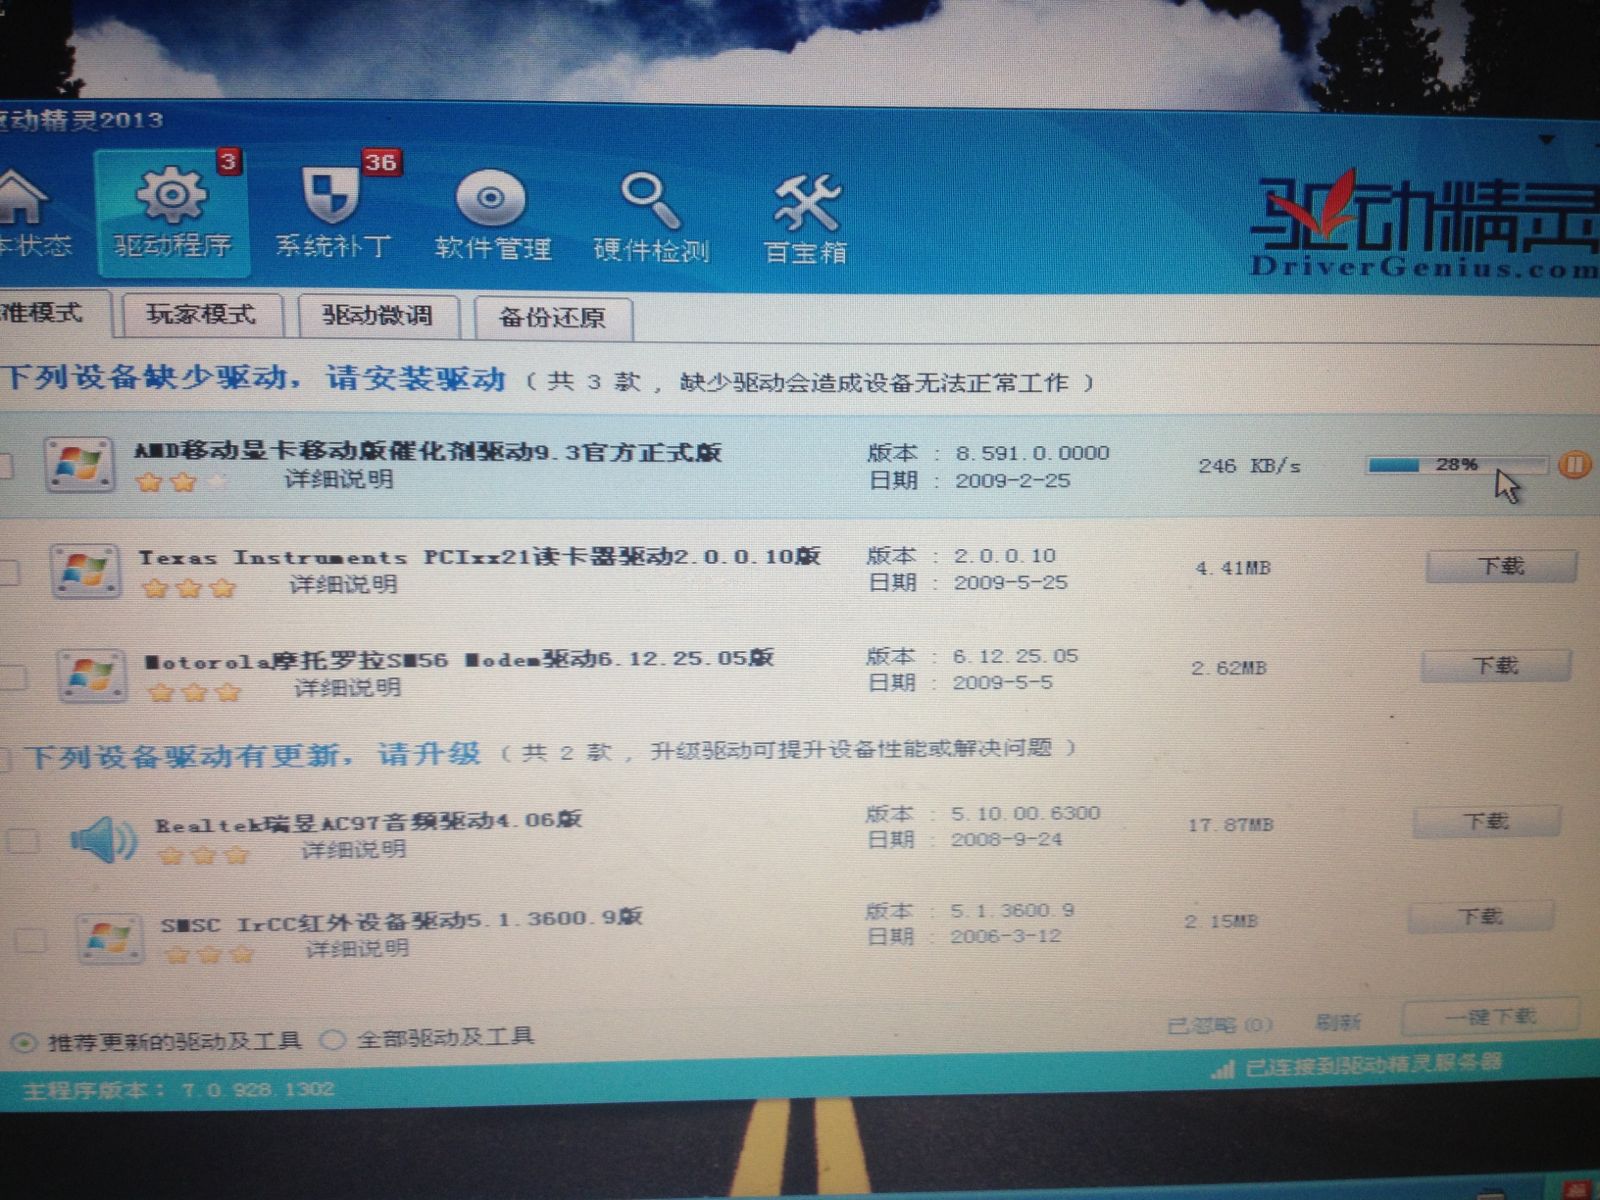Click the 下列设备缺少驱动 section heading
1600x1200 pixels.
(x=254, y=378)
